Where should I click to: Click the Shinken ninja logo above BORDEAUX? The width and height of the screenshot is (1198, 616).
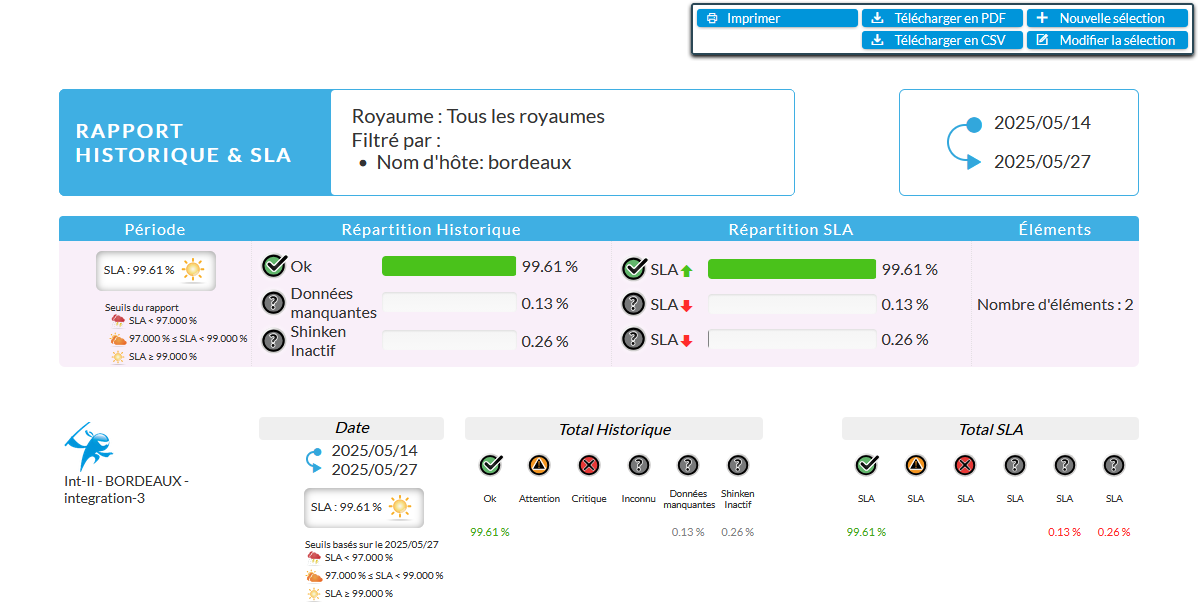pyautogui.click(x=89, y=446)
